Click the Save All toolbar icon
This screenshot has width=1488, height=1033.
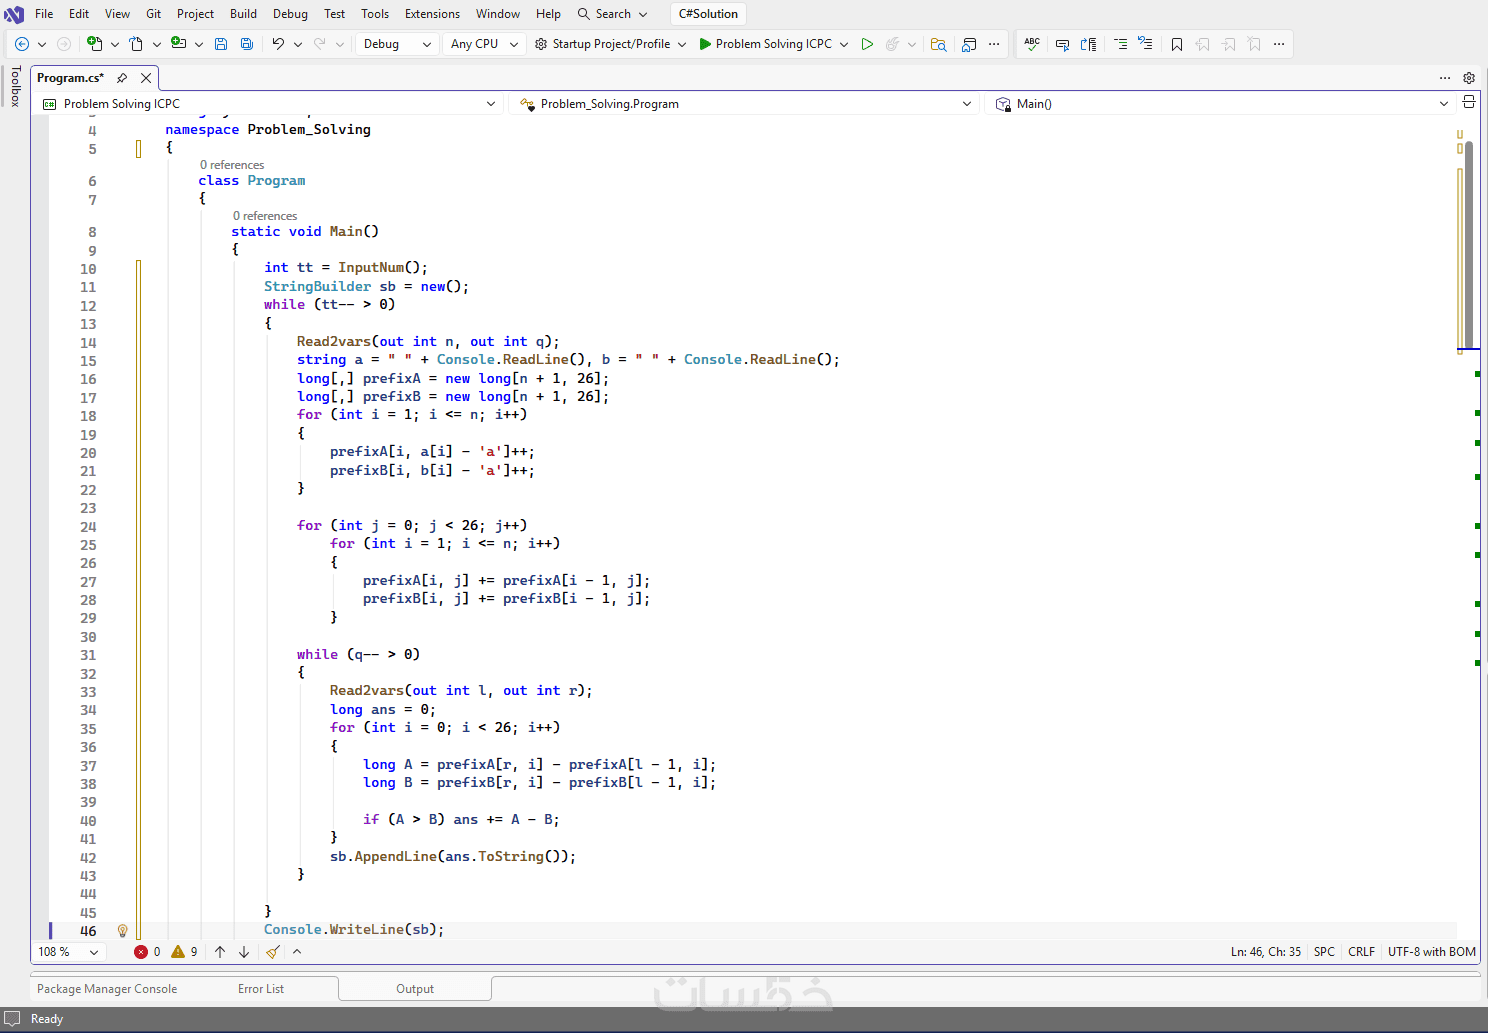(247, 44)
